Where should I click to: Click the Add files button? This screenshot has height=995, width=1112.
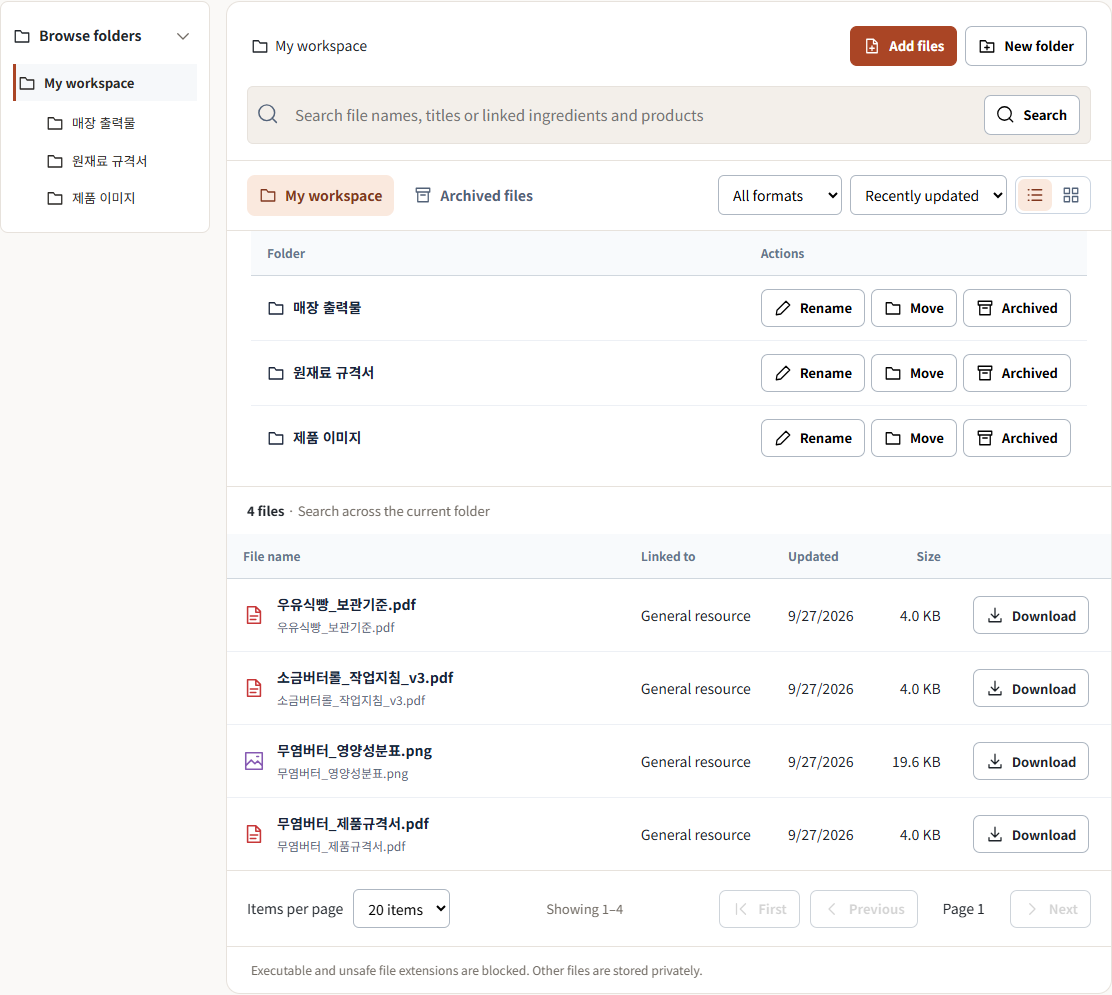(903, 46)
